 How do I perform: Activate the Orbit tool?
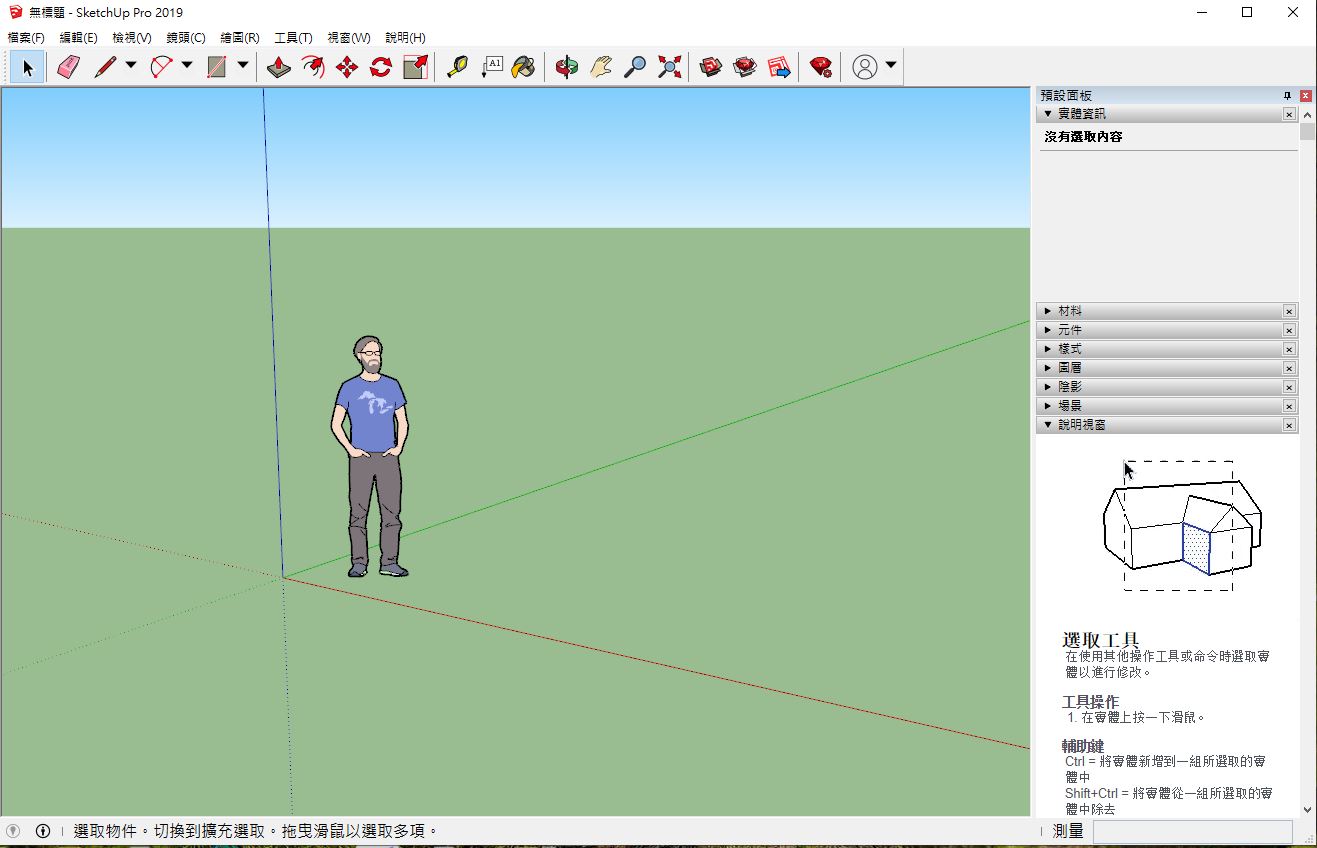coord(567,67)
